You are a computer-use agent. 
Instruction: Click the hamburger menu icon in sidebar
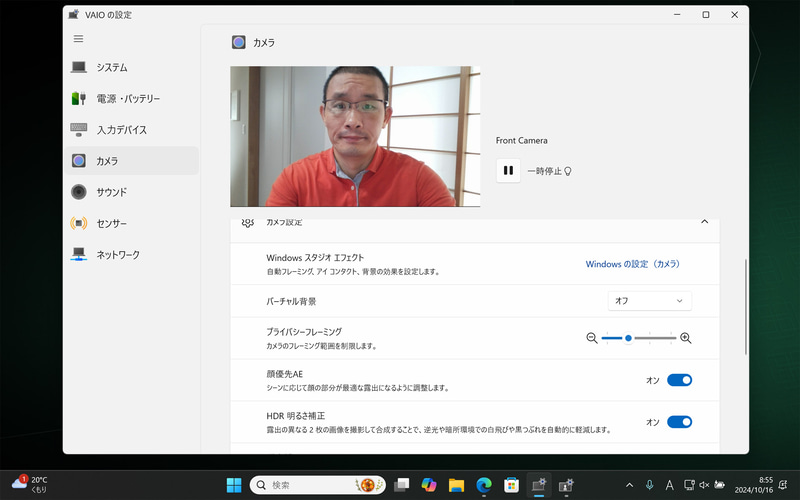pos(79,39)
